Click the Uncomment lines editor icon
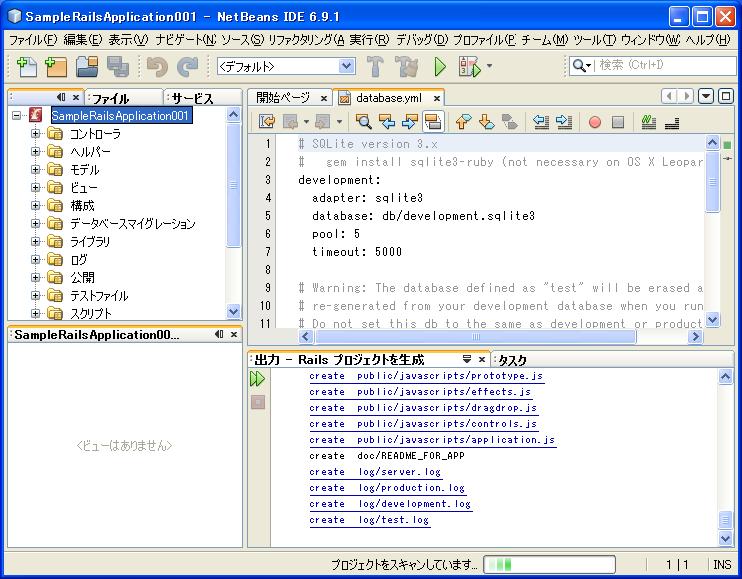The height and width of the screenshot is (579, 742). pyautogui.click(x=672, y=123)
